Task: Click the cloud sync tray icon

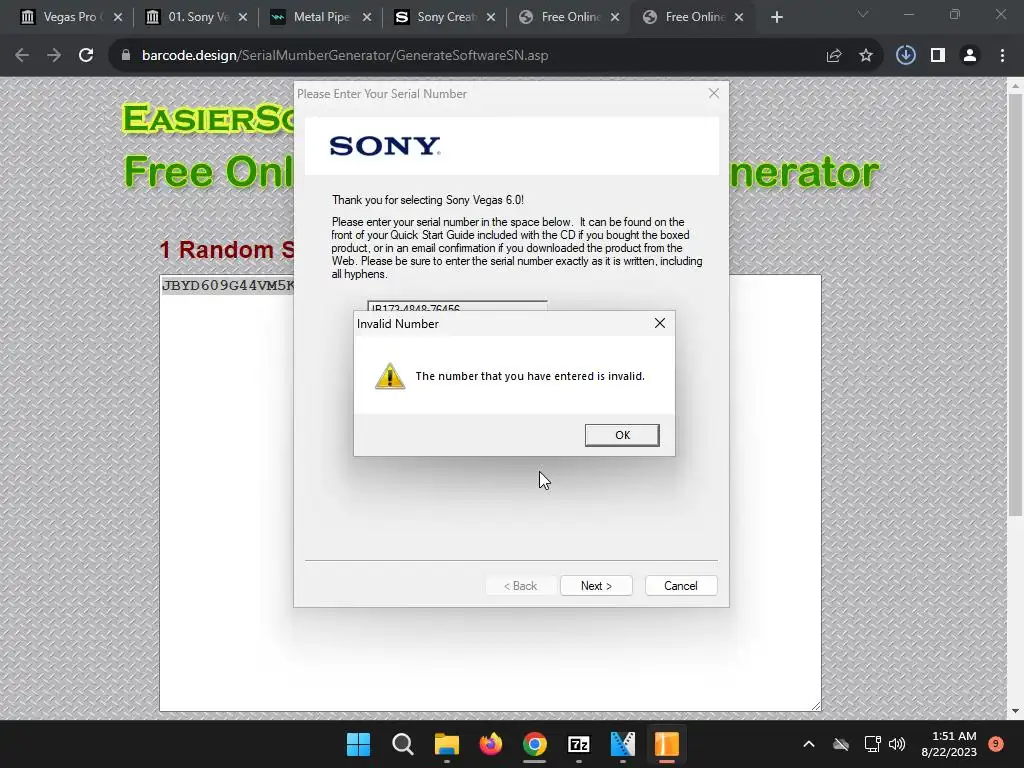Action: [841, 744]
